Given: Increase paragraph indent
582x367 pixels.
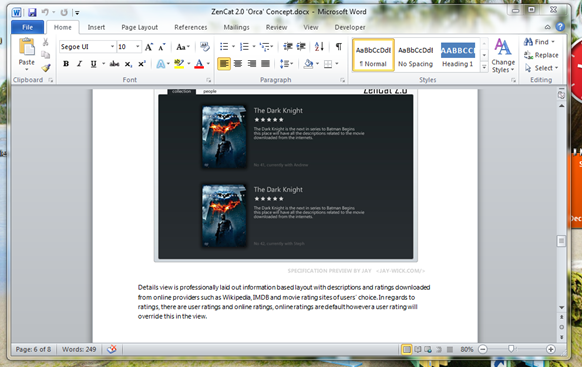Looking at the screenshot, I should [301, 46].
